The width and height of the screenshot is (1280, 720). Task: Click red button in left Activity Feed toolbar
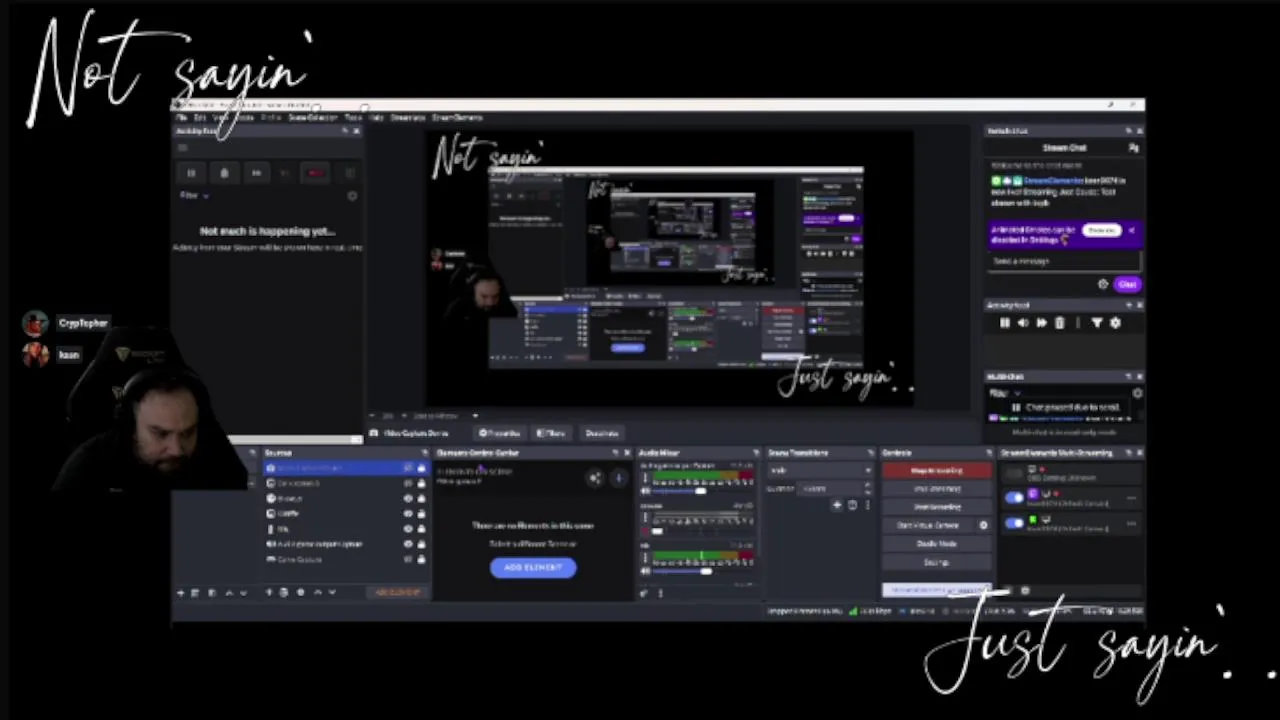316,173
